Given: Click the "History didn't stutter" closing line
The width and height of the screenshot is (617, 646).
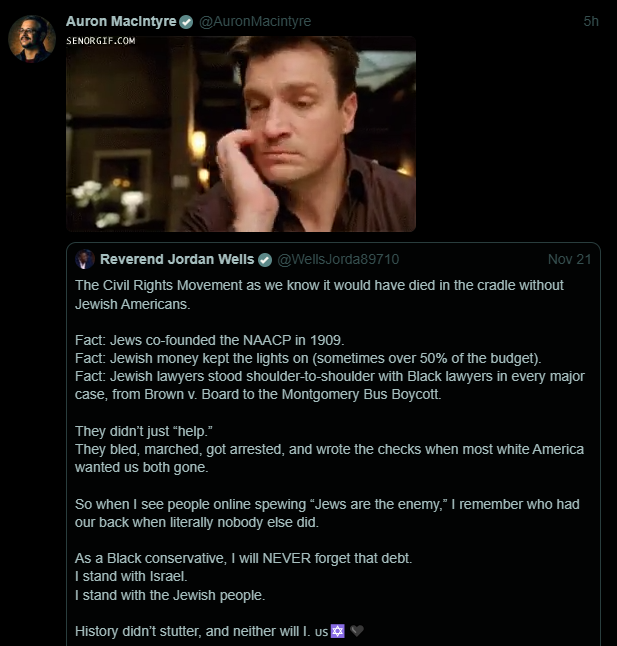Looking at the screenshot, I should (x=190, y=631).
